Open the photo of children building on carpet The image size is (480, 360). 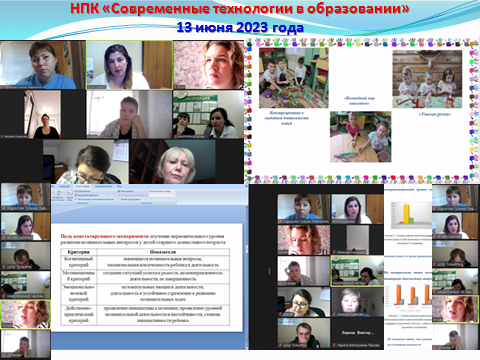pos(294,78)
